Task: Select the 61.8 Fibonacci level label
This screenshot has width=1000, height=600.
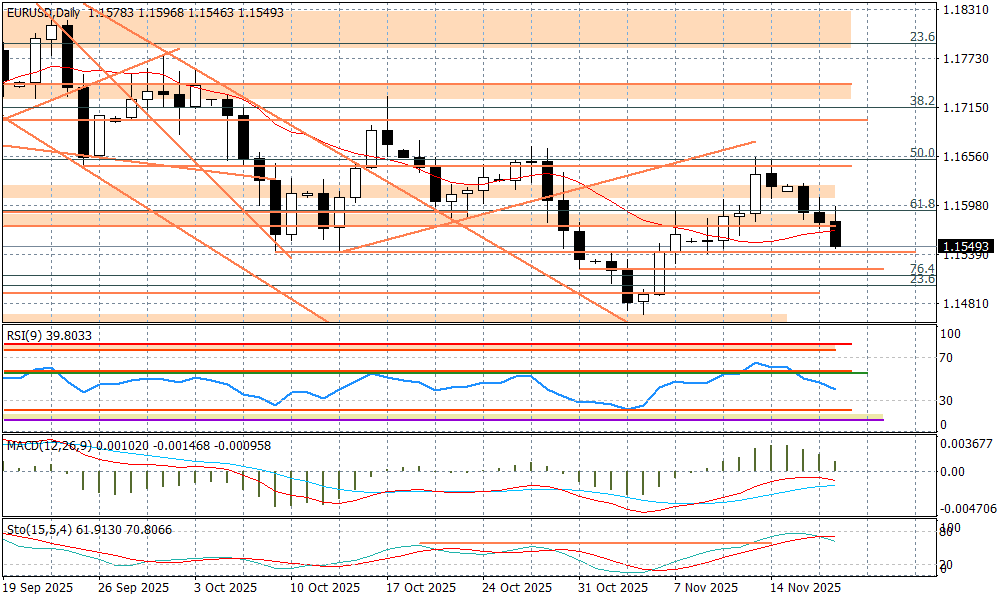Action: 921,204
